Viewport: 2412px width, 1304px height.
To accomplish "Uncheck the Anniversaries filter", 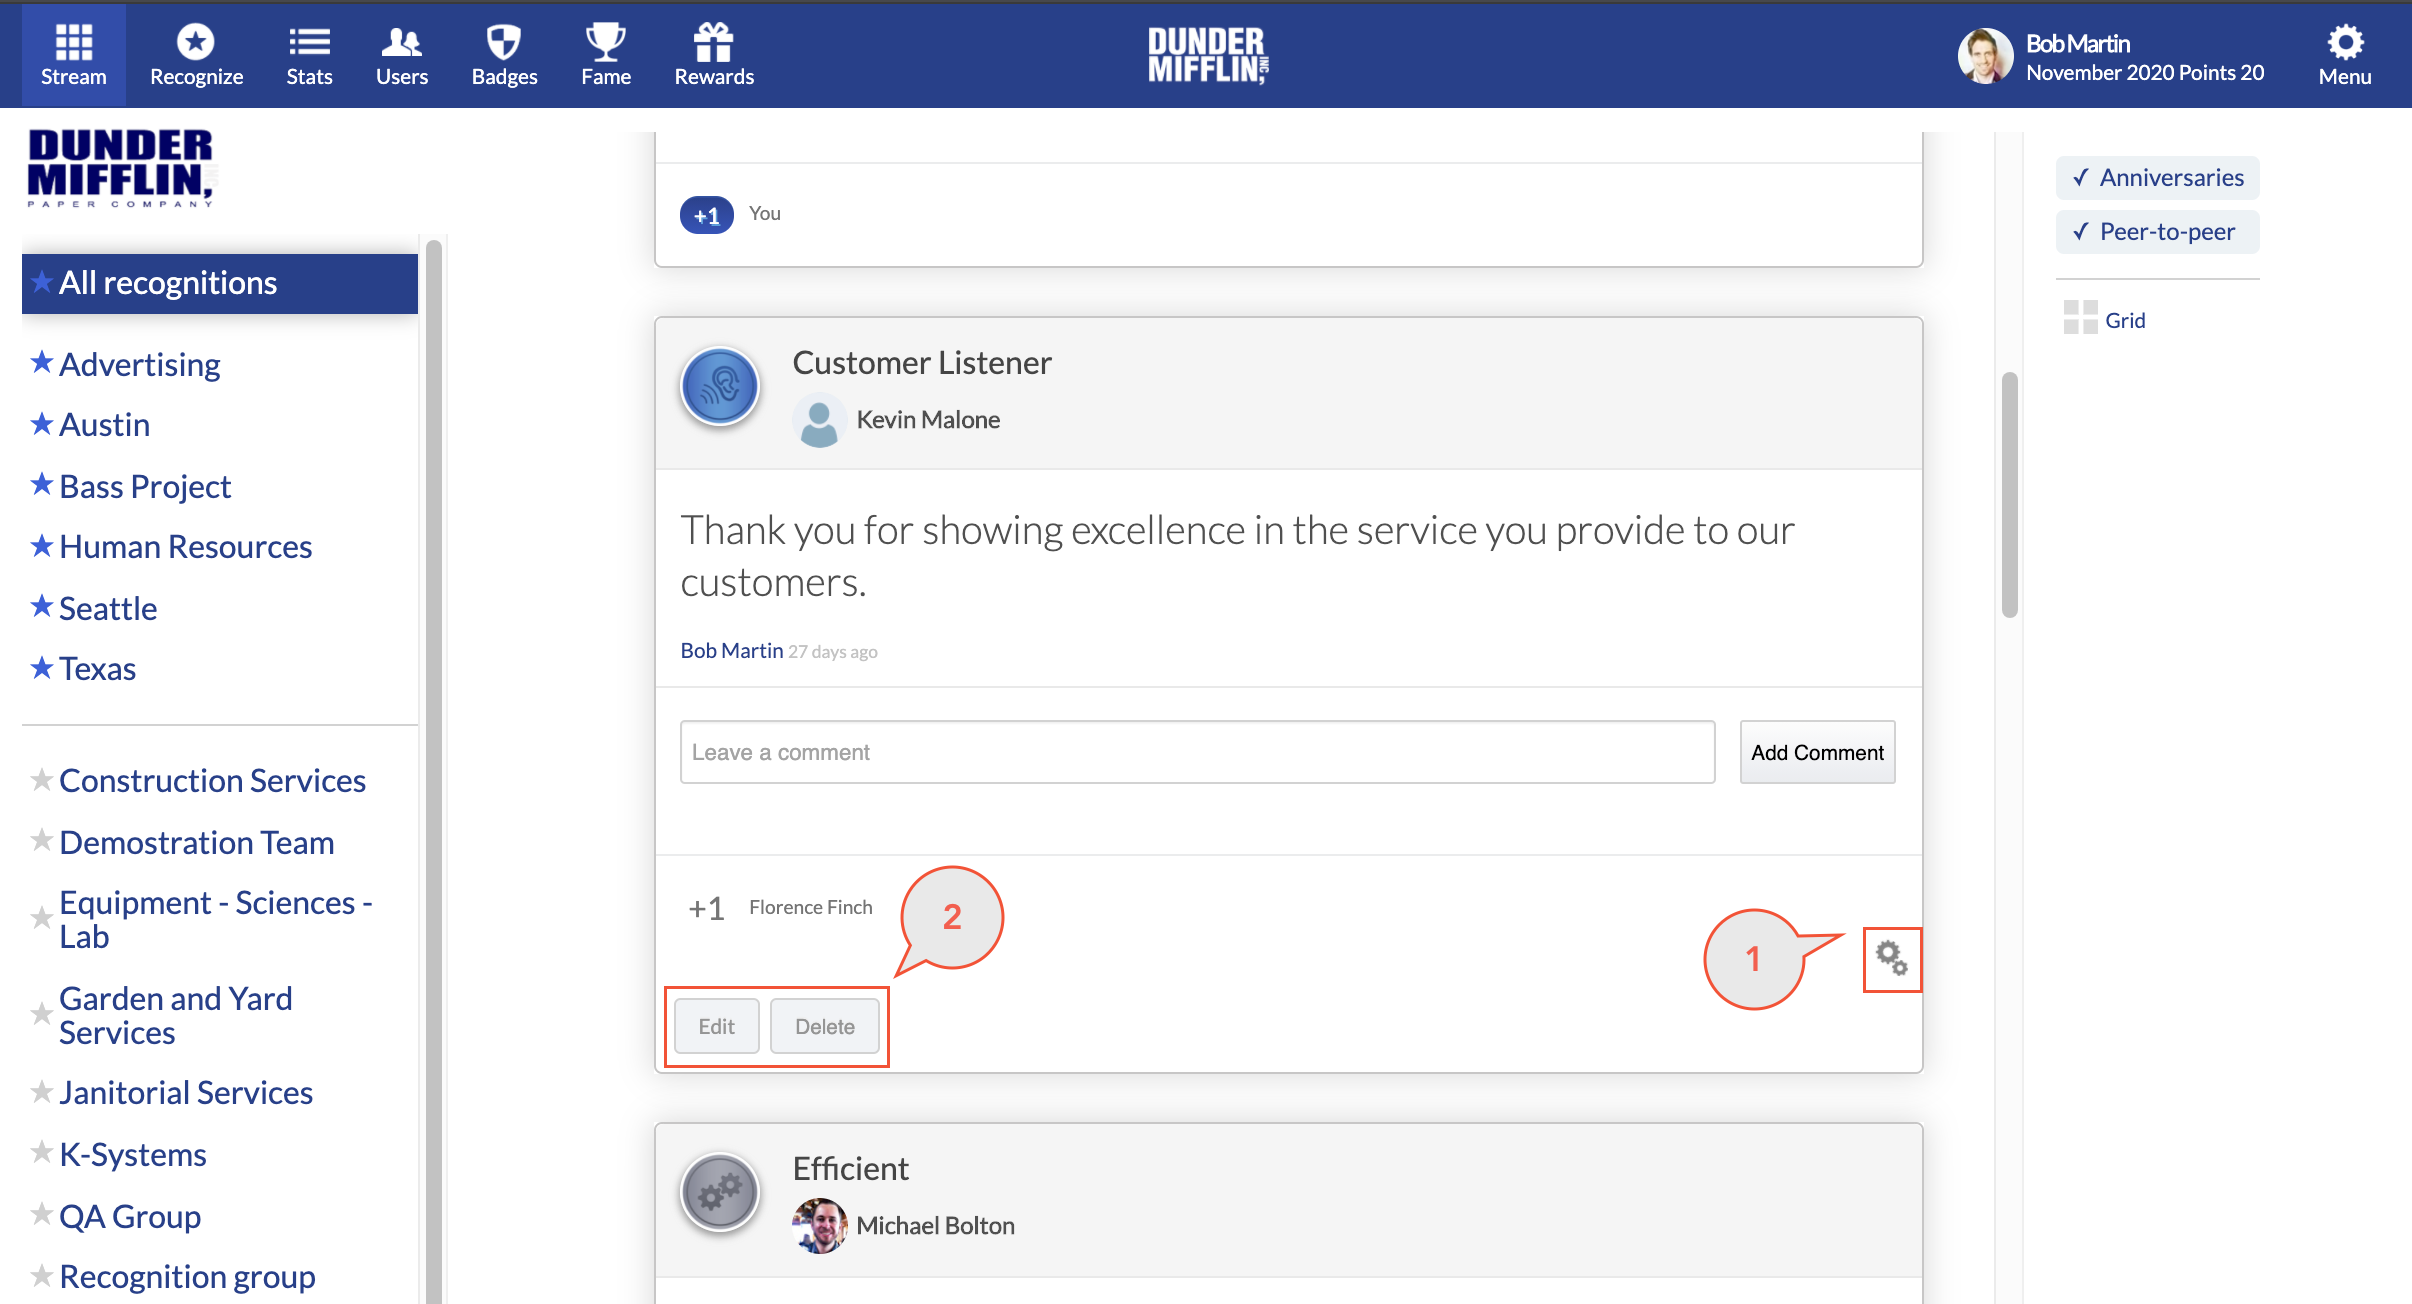I will coord(2157,178).
